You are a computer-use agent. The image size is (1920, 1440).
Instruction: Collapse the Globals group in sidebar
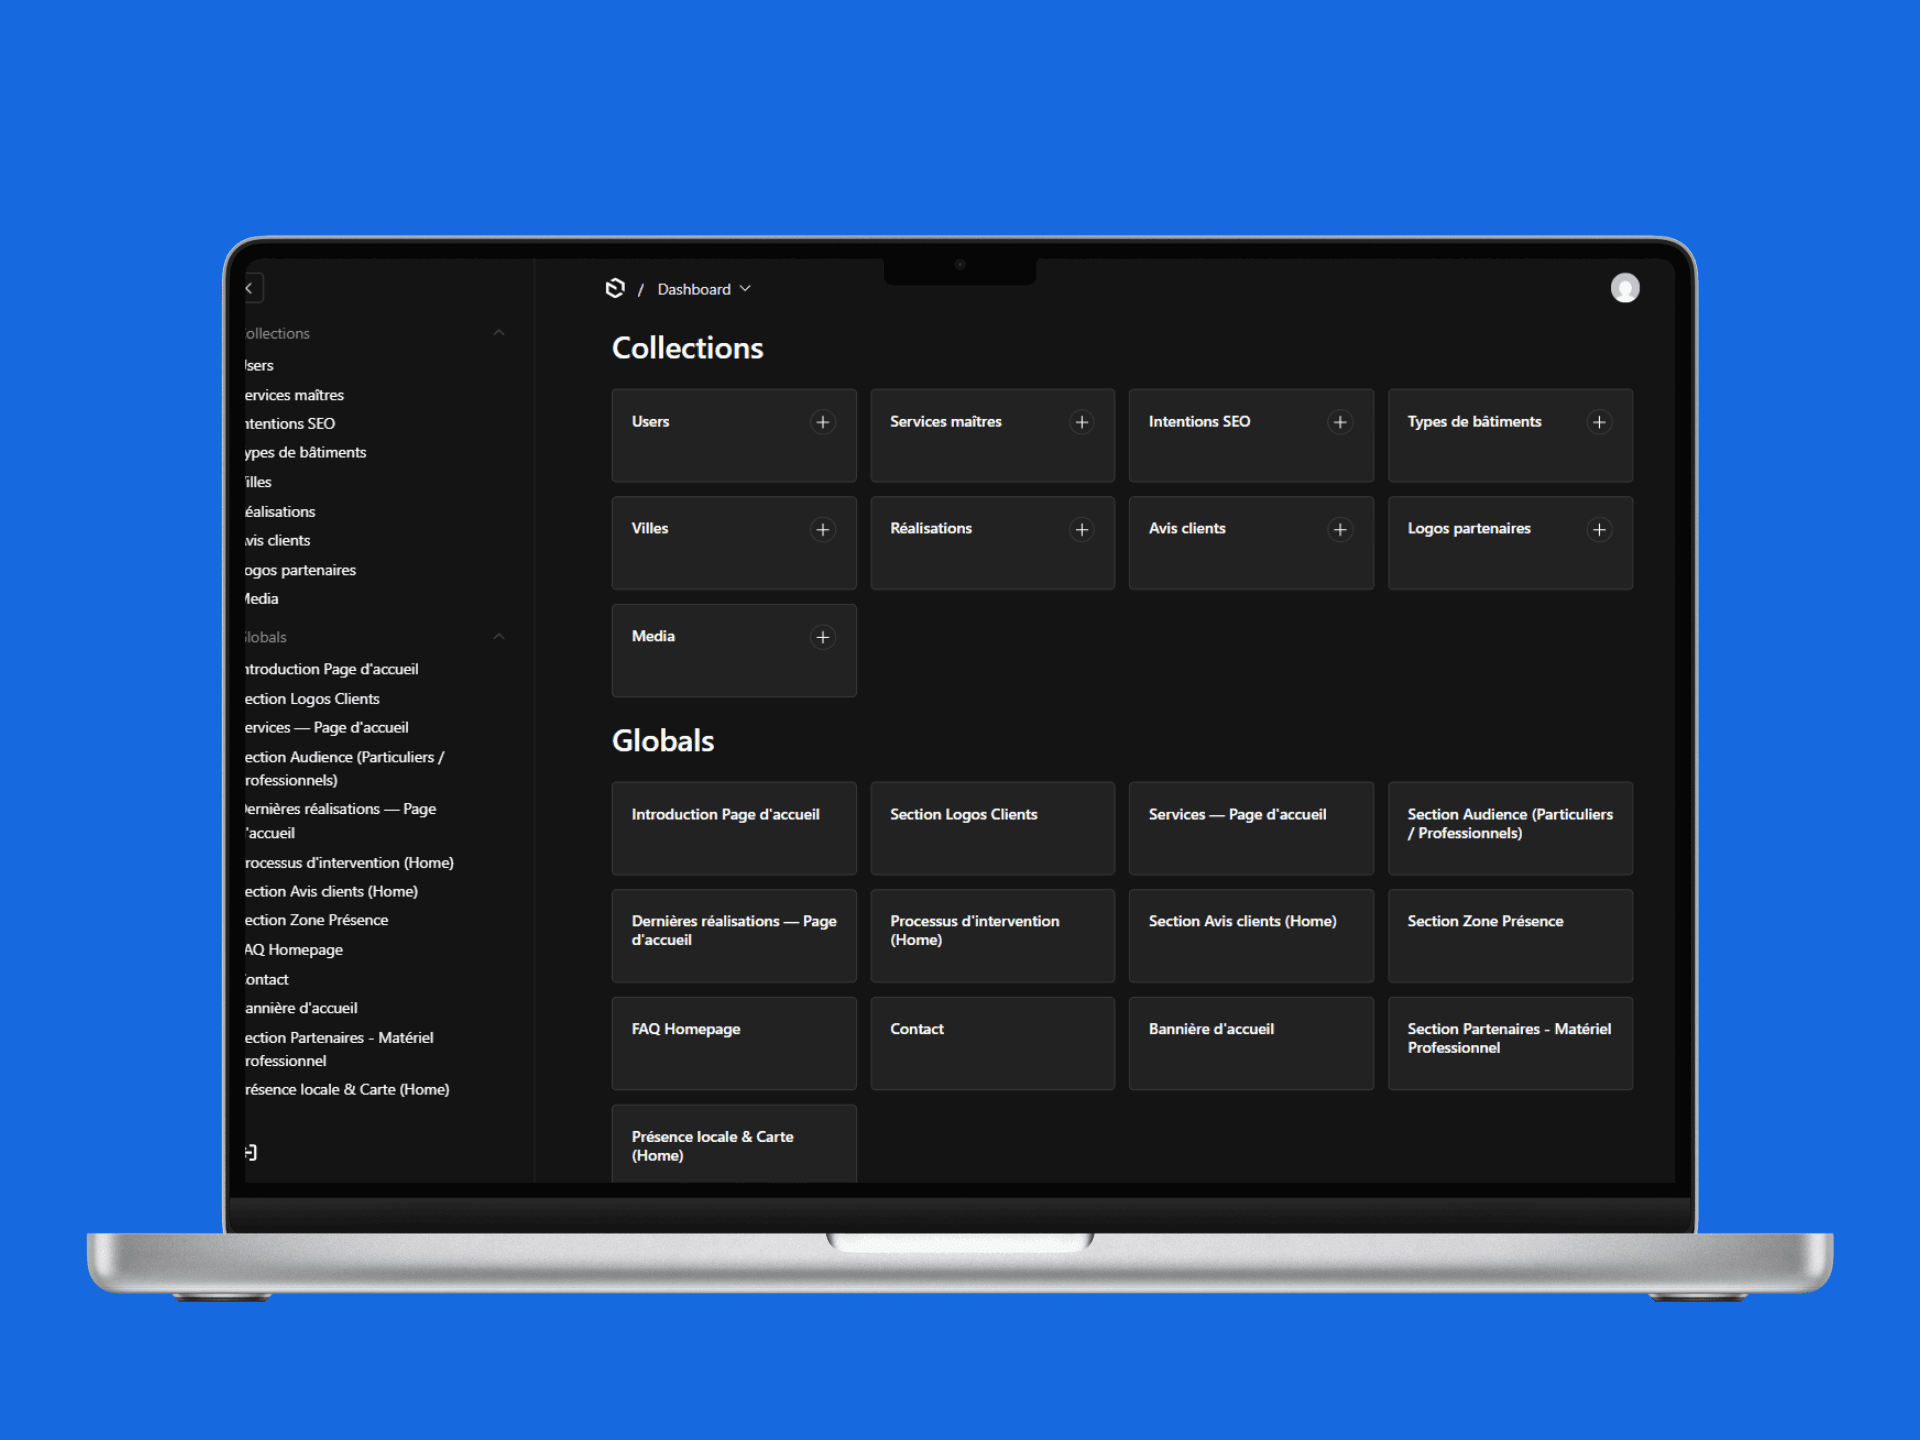click(499, 637)
